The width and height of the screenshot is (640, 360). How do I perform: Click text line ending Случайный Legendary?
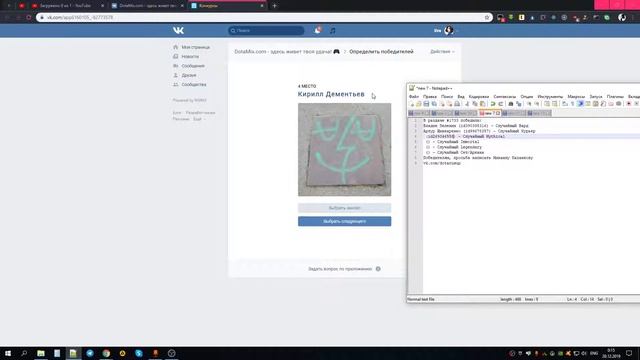tap(454, 147)
